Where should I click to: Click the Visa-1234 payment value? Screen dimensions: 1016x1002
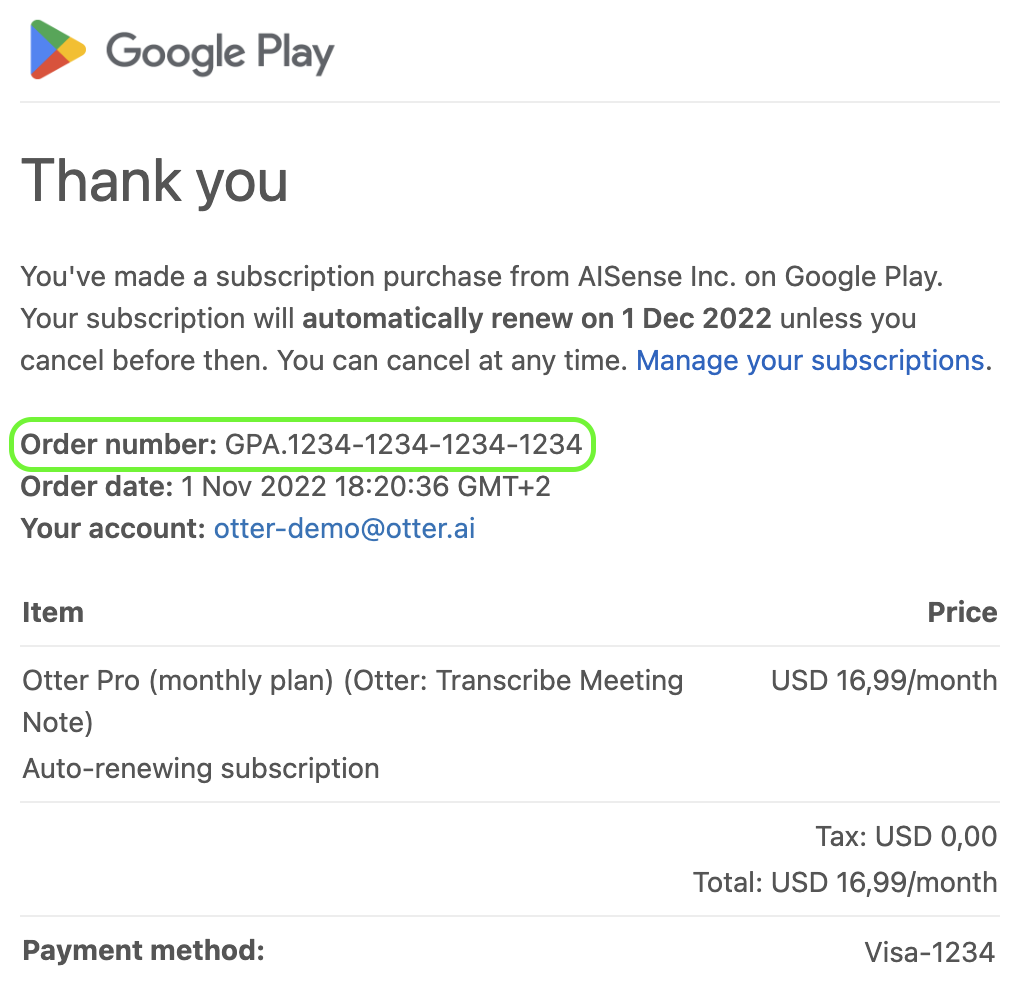click(930, 953)
